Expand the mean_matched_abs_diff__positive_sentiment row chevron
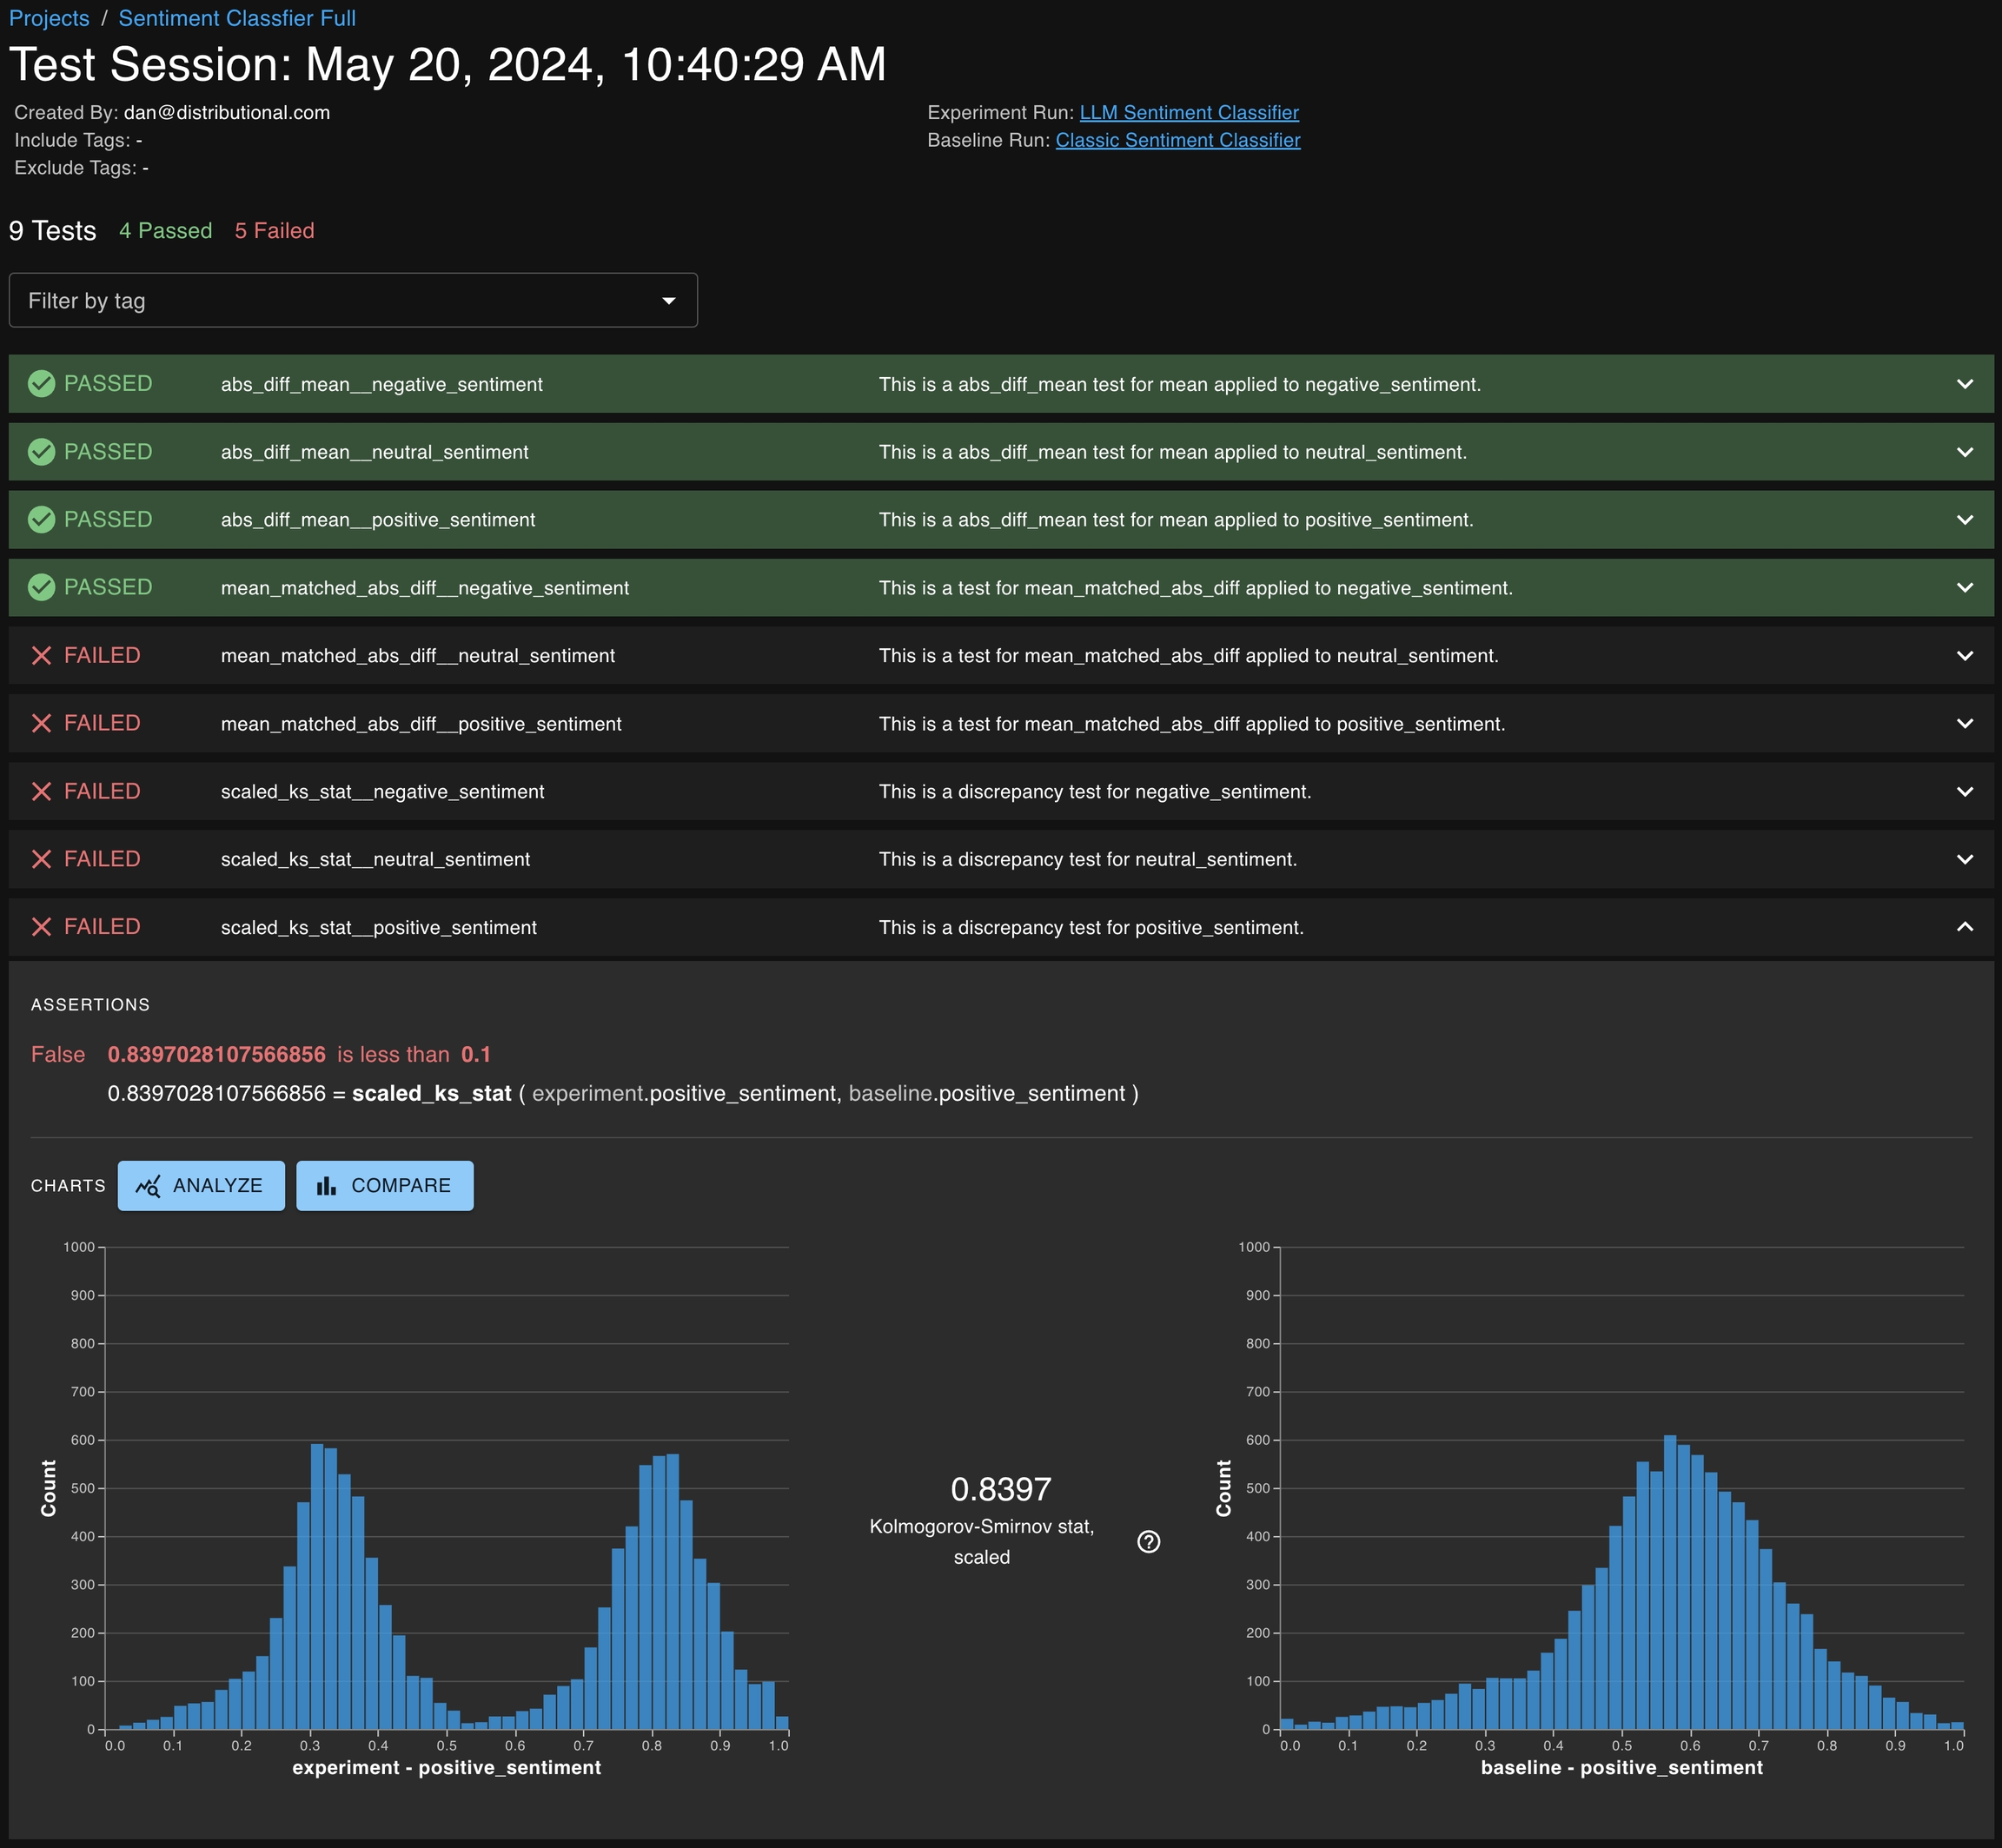This screenshot has width=2002, height=1848. [1964, 723]
